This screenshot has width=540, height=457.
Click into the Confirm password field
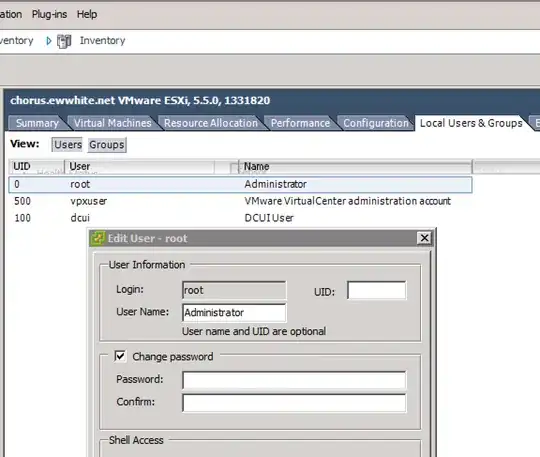tap(294, 403)
